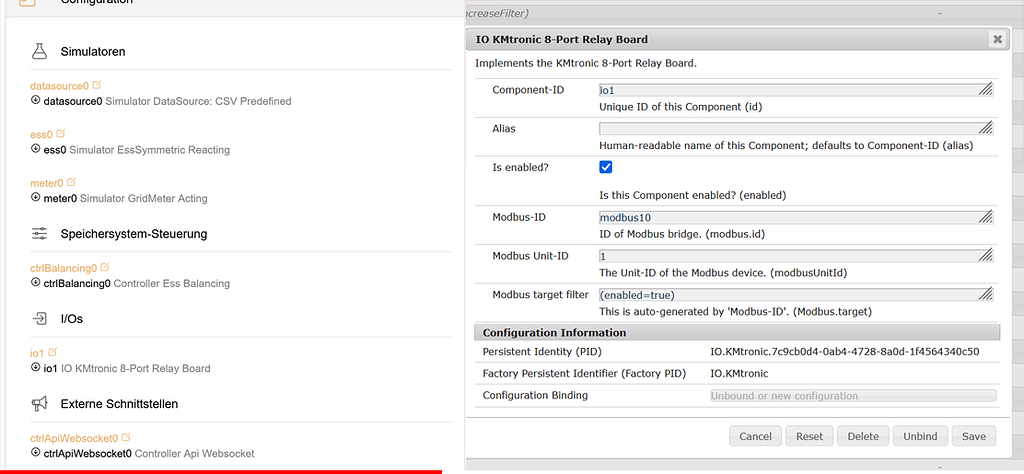Click 'Controller Api Websocket' text
Image resolution: width=1024 pixels, height=474 pixels.
(x=195, y=453)
